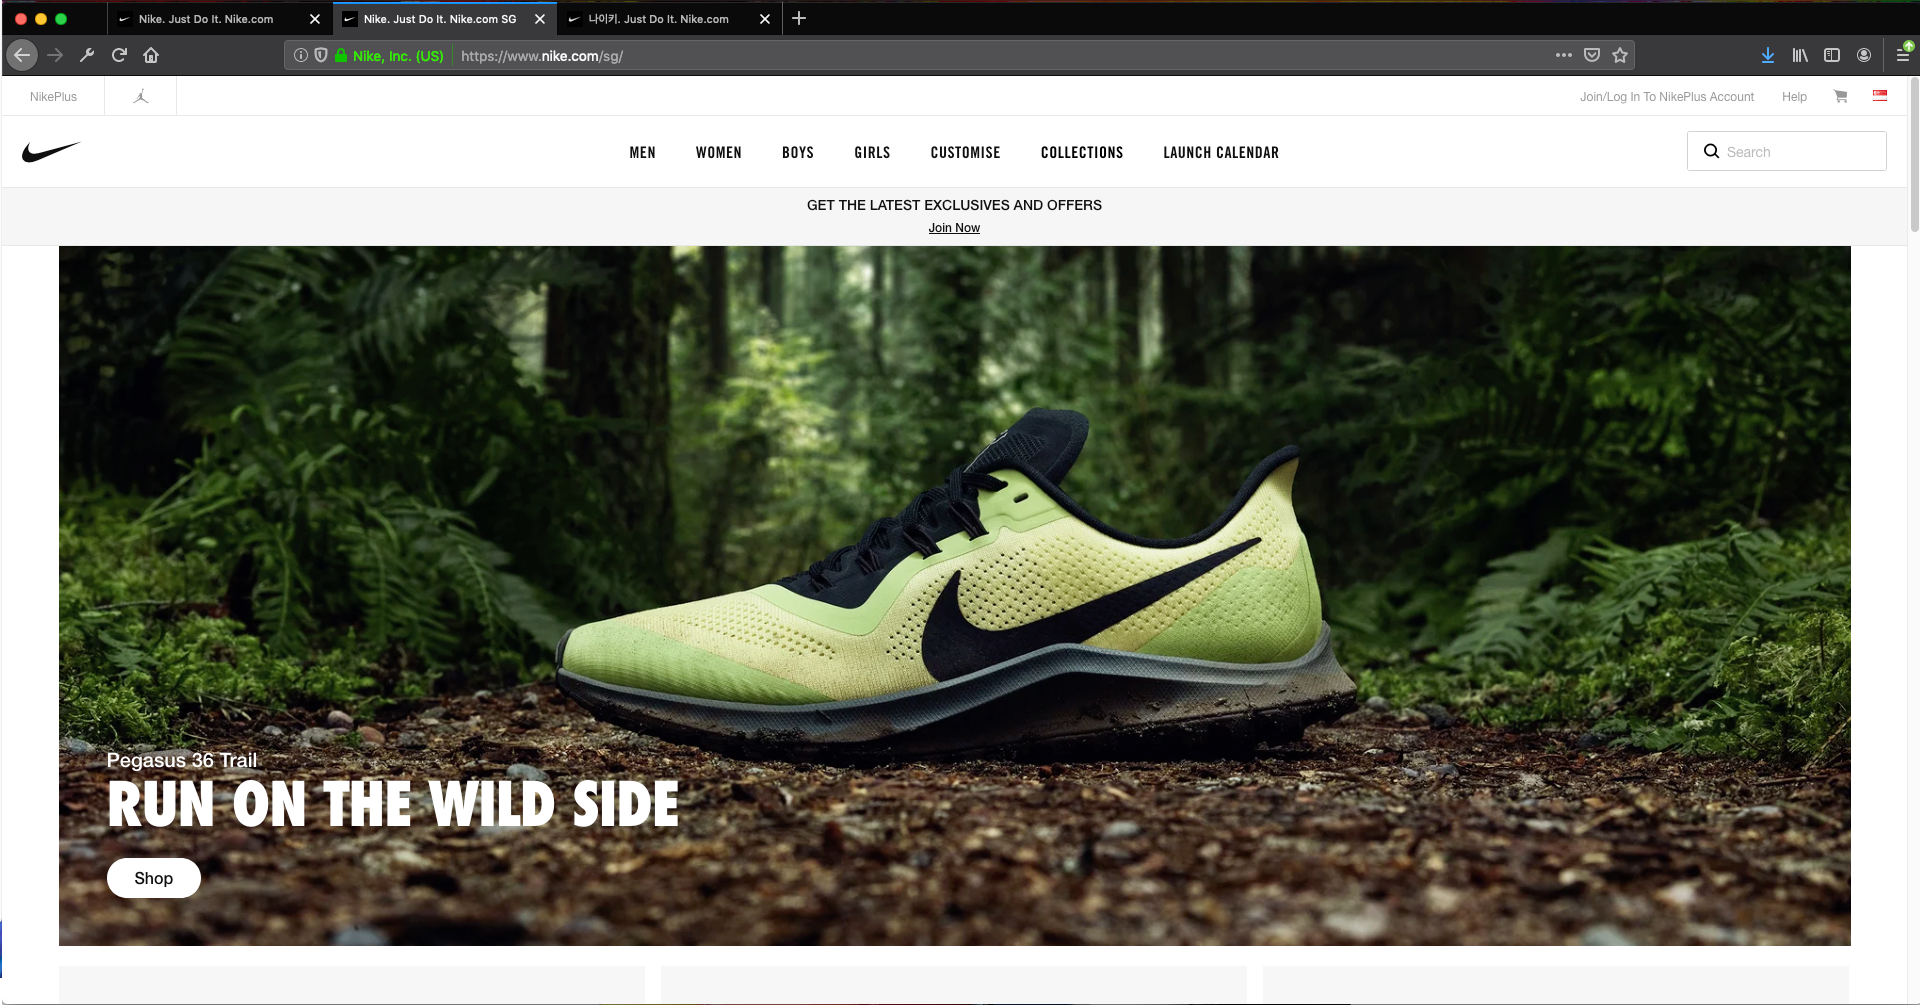
Task: Click the green padlock security icon
Action: point(341,55)
